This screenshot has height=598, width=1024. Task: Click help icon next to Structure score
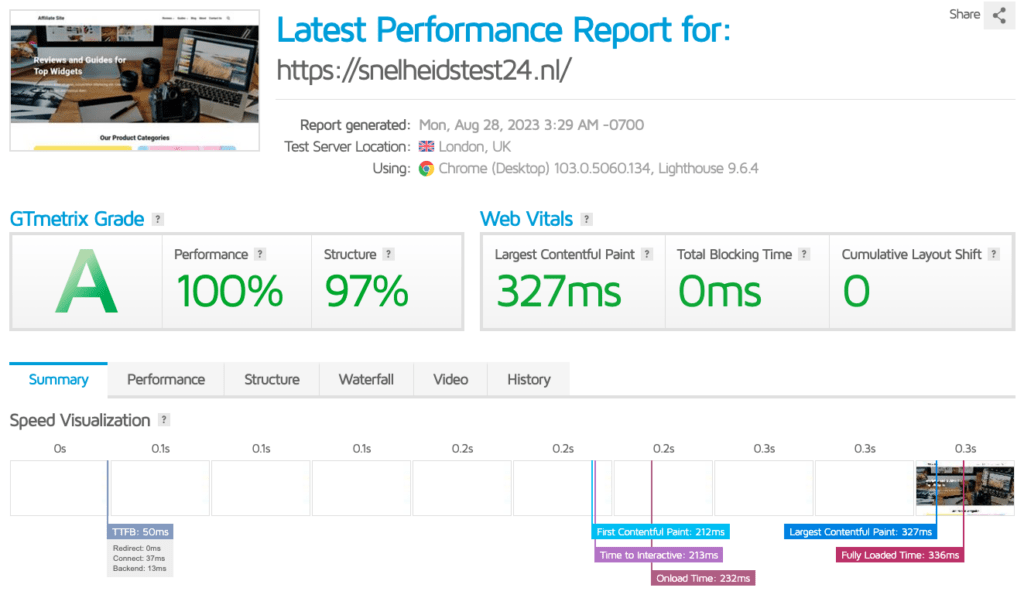[x=389, y=255]
